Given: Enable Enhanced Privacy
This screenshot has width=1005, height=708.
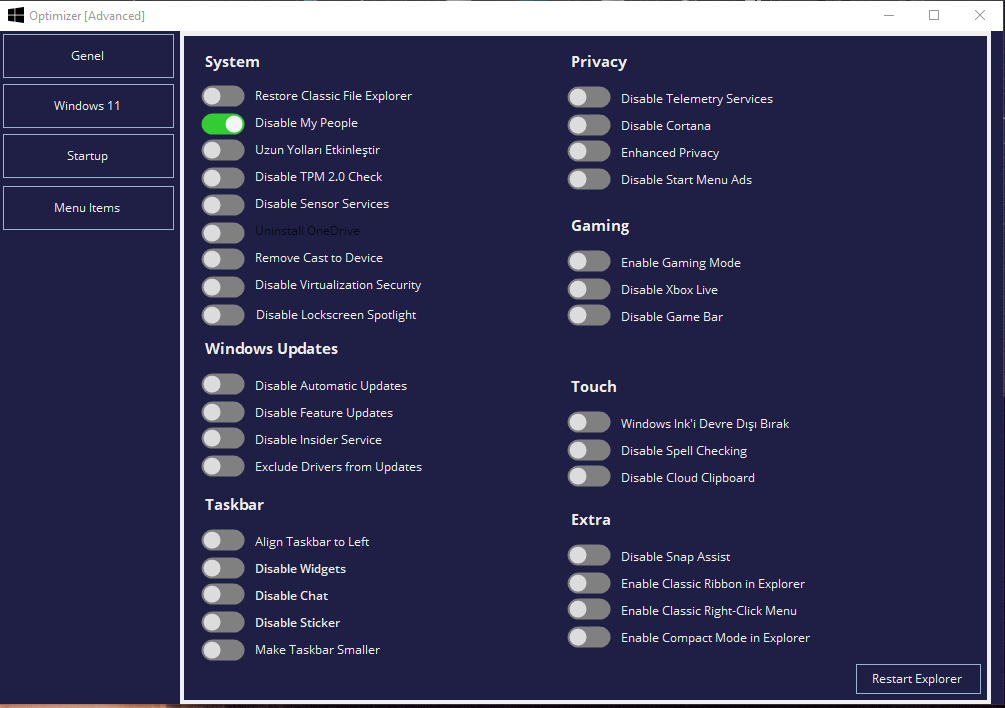Looking at the screenshot, I should [x=589, y=151].
